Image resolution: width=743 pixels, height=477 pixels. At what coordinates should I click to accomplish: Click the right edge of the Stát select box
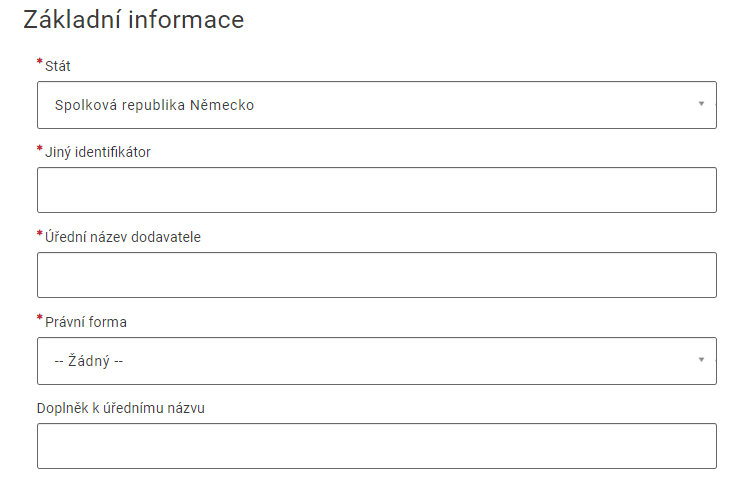[x=714, y=105]
